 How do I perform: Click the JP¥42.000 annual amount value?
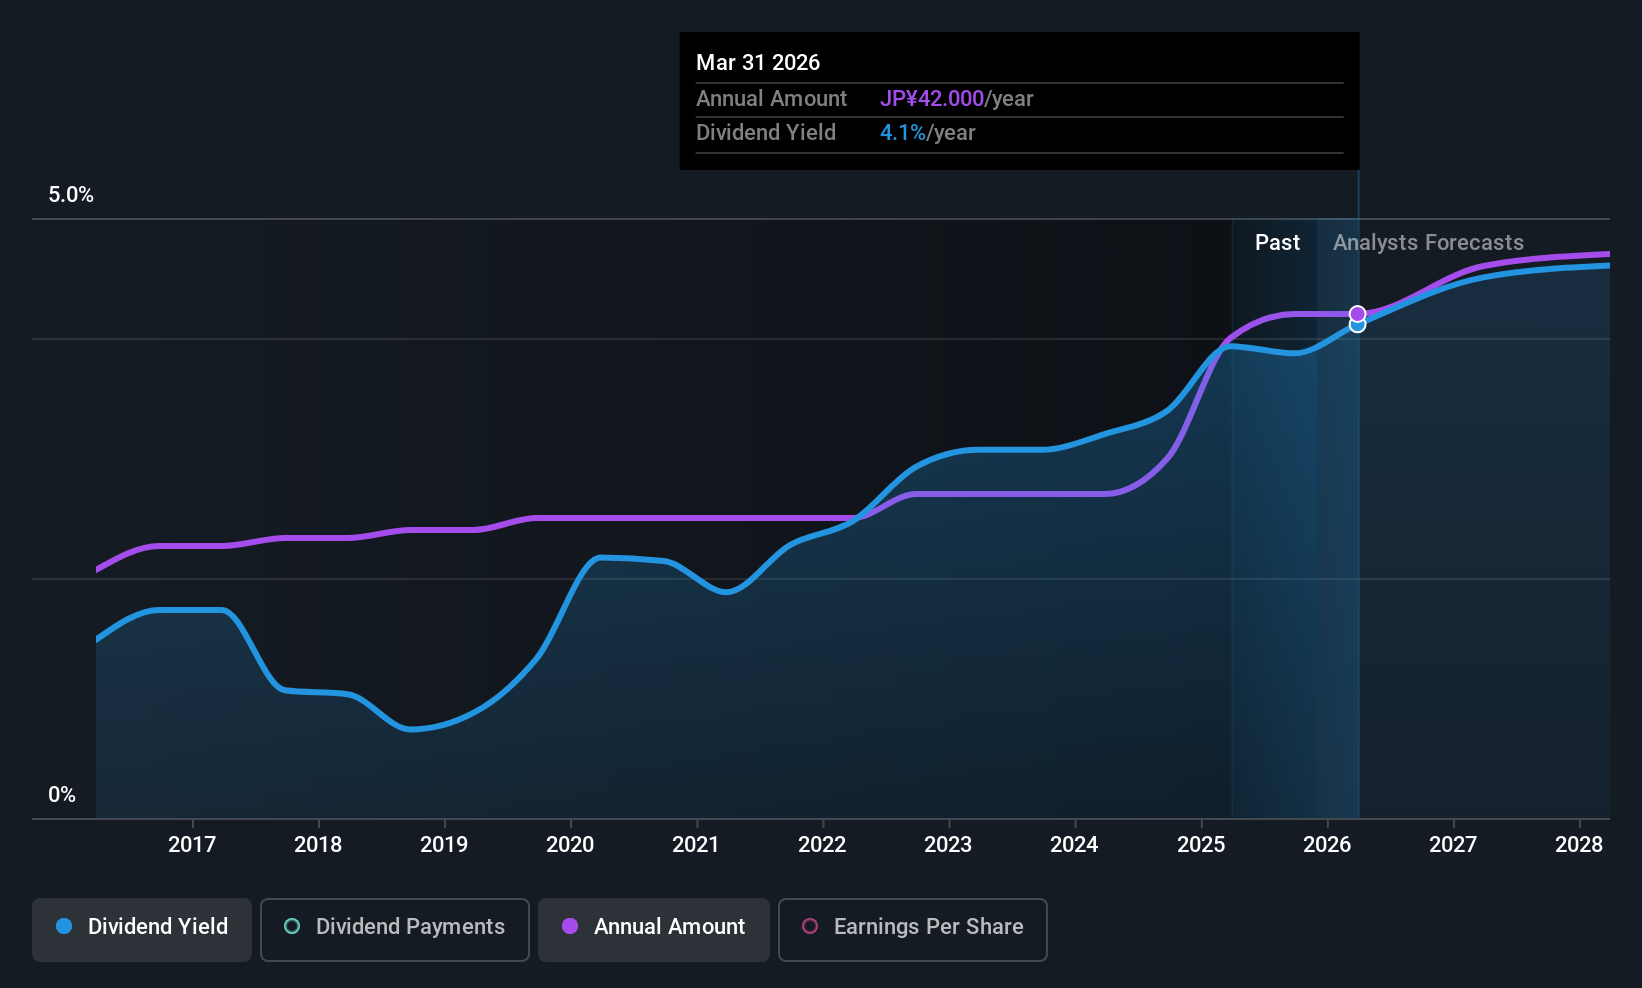[932, 99]
